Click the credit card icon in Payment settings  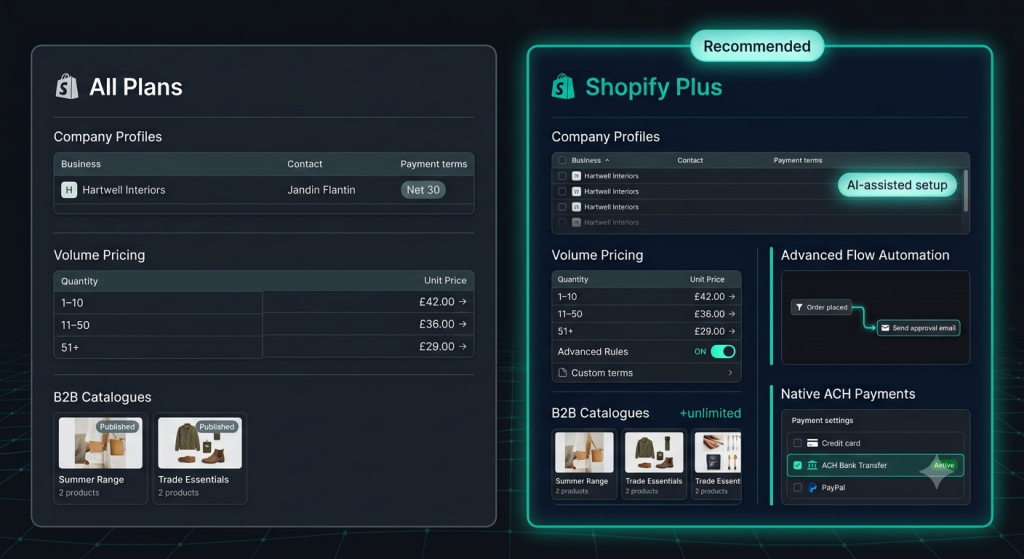(812, 443)
